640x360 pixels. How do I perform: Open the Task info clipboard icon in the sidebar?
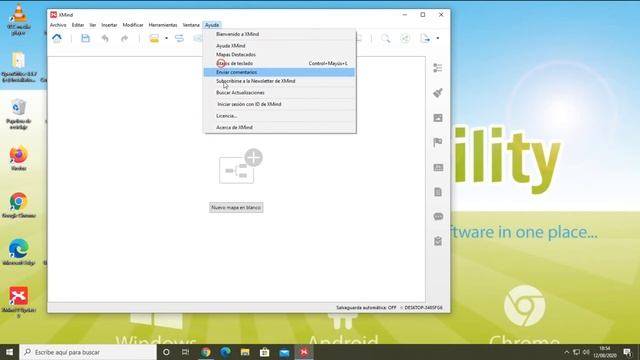point(438,241)
